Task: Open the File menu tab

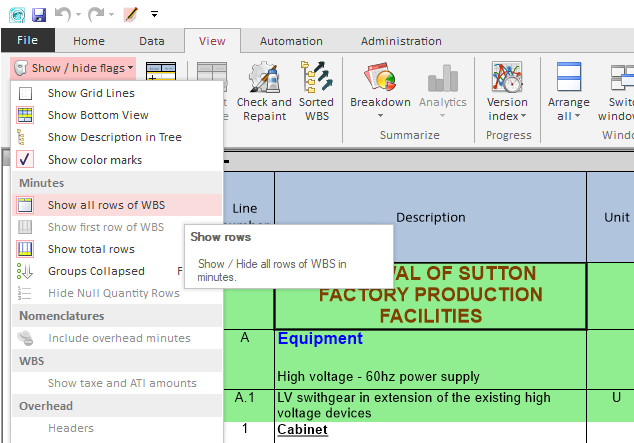Action: pos(27,41)
